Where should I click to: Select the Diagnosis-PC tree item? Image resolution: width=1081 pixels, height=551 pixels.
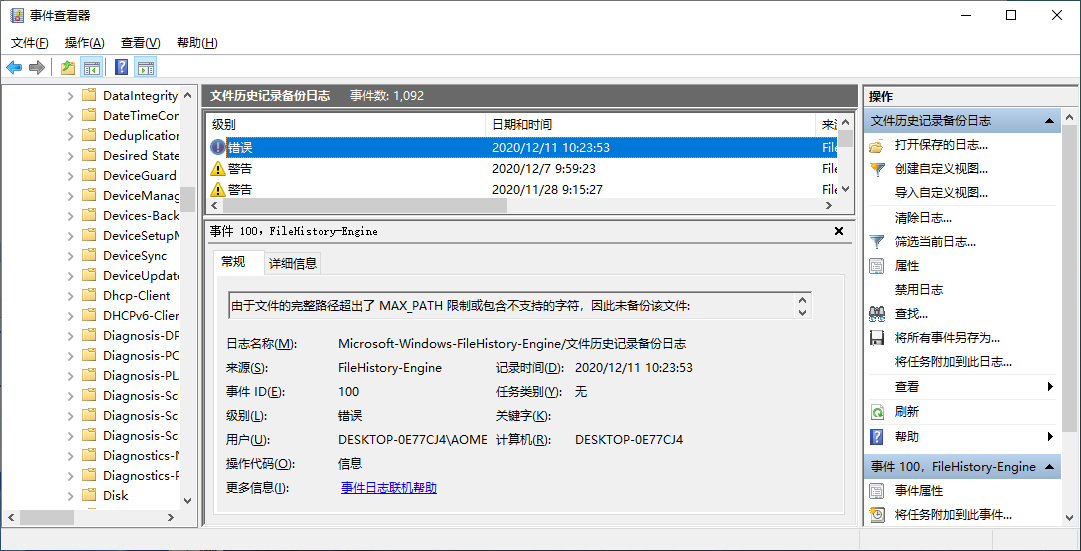click(x=141, y=356)
